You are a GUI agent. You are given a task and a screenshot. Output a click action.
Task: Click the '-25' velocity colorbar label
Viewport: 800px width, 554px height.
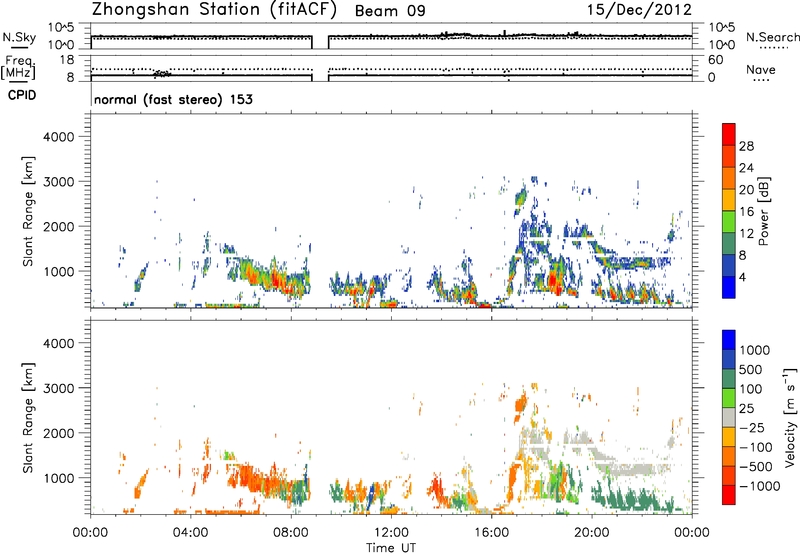pyautogui.click(x=755, y=427)
